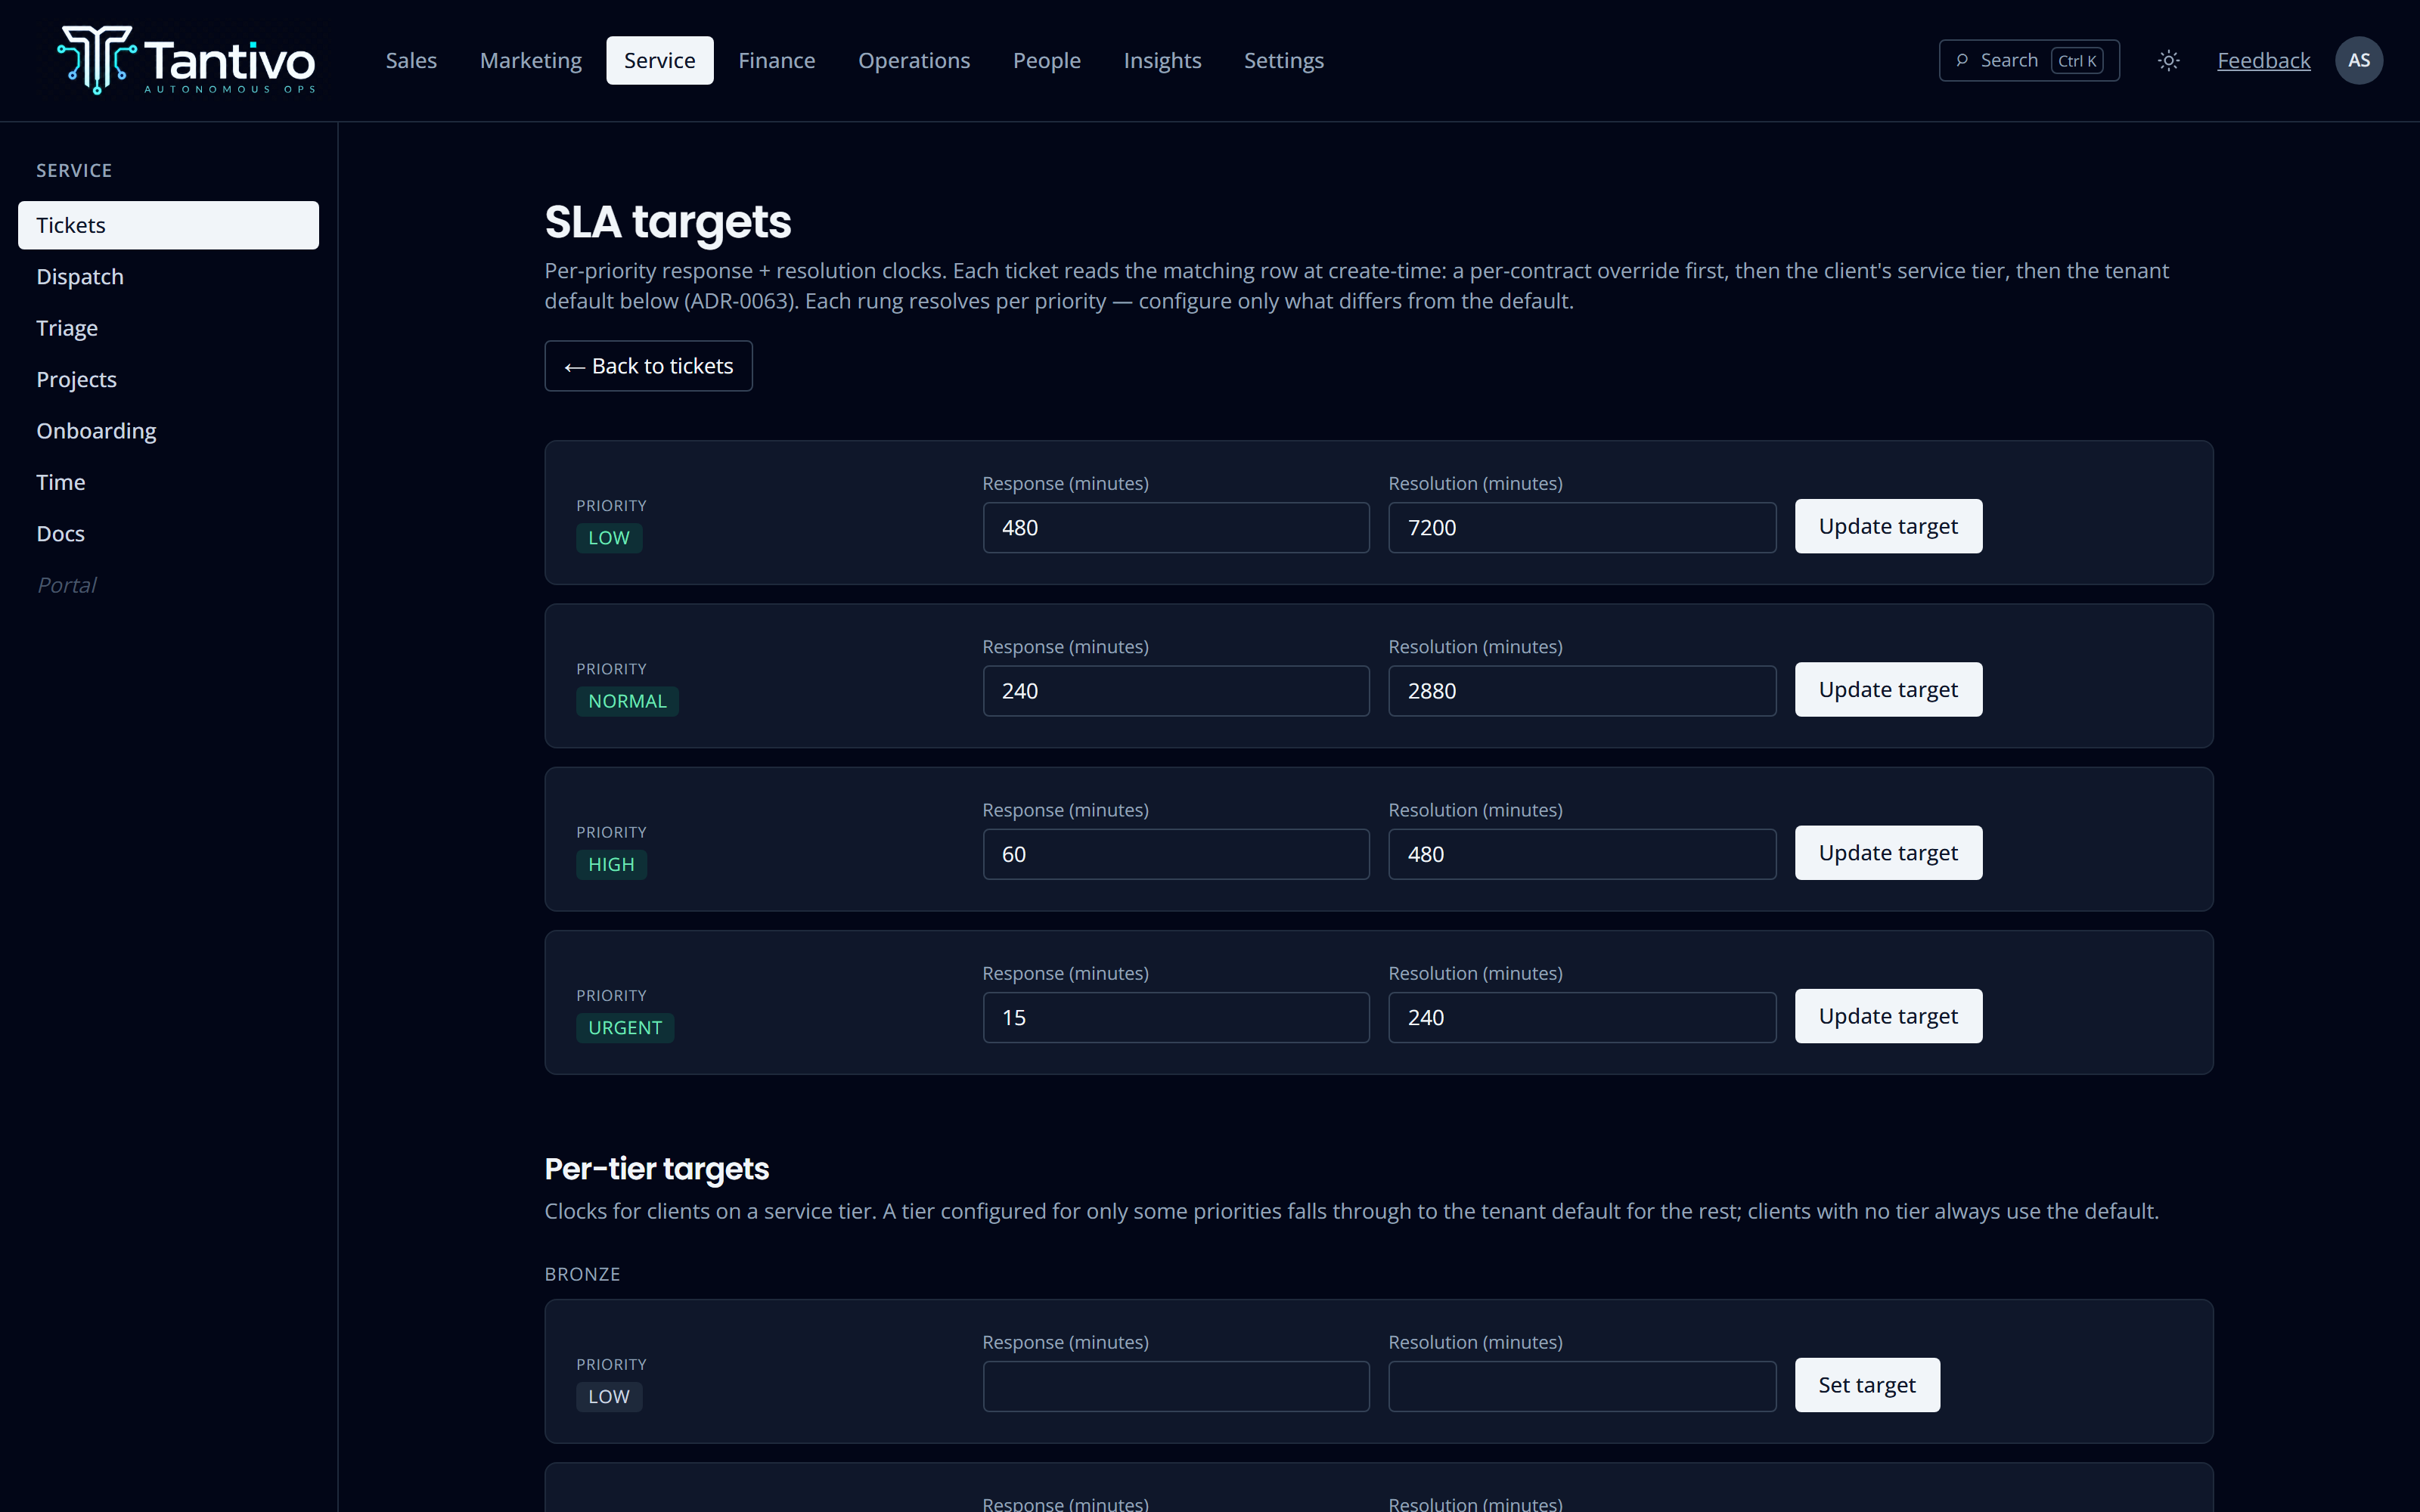Open Time in the sidebar

[168, 482]
